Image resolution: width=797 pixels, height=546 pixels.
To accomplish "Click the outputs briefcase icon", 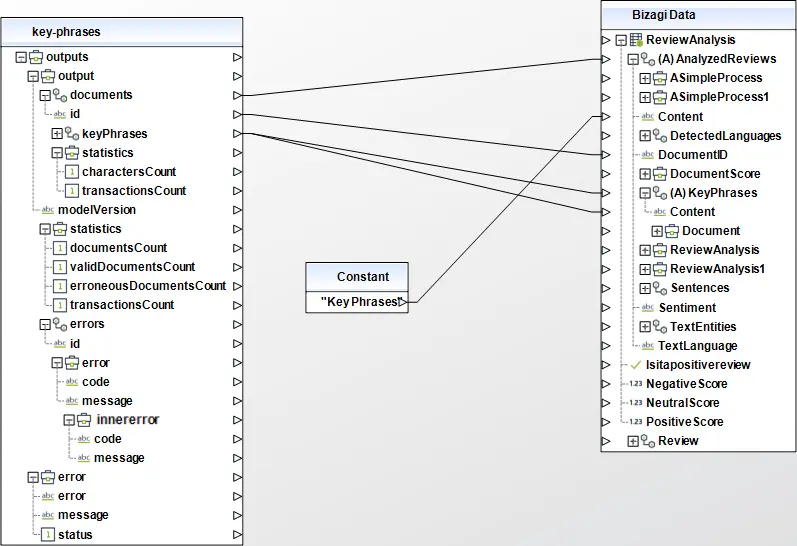I will coord(36,57).
